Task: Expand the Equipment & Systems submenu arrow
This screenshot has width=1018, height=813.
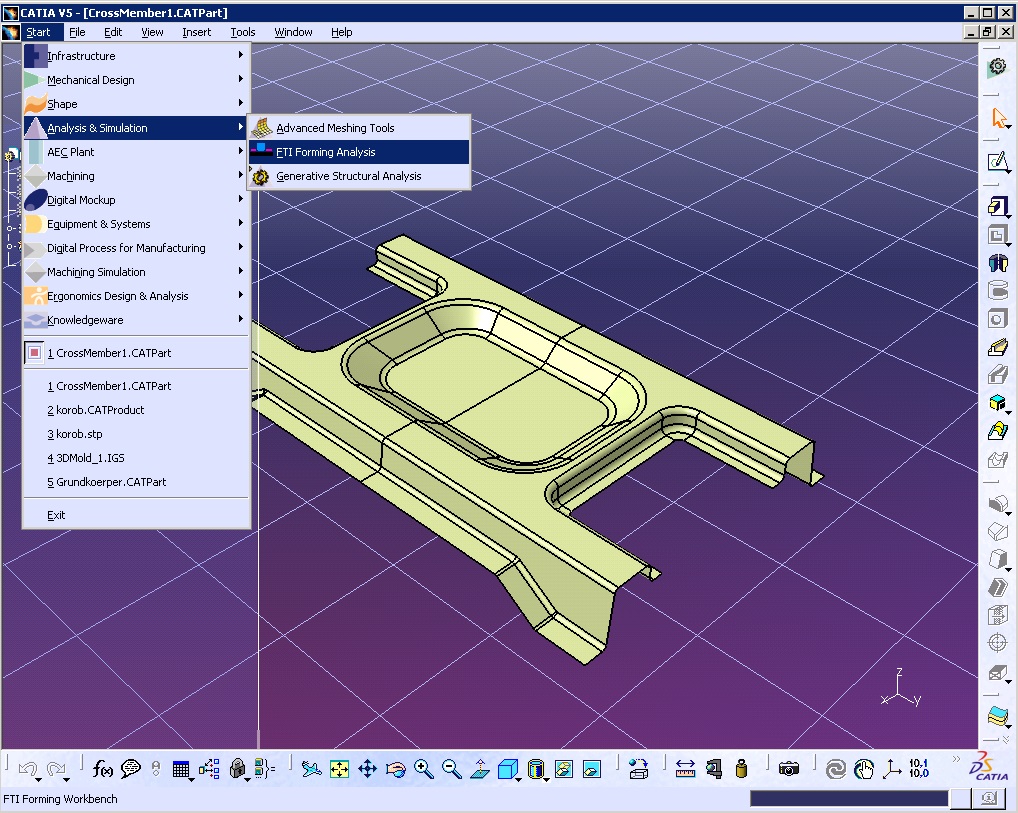Action: click(240, 223)
